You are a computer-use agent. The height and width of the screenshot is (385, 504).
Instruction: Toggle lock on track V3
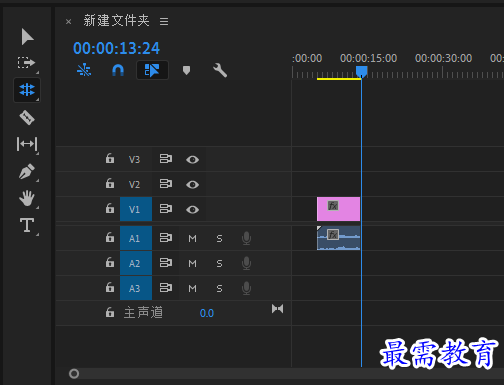pos(110,159)
